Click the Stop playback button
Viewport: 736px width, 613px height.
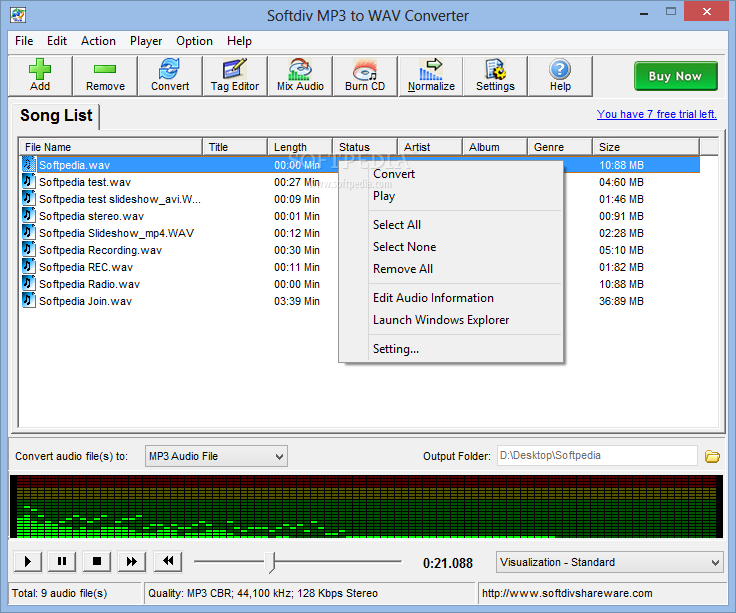[97, 561]
